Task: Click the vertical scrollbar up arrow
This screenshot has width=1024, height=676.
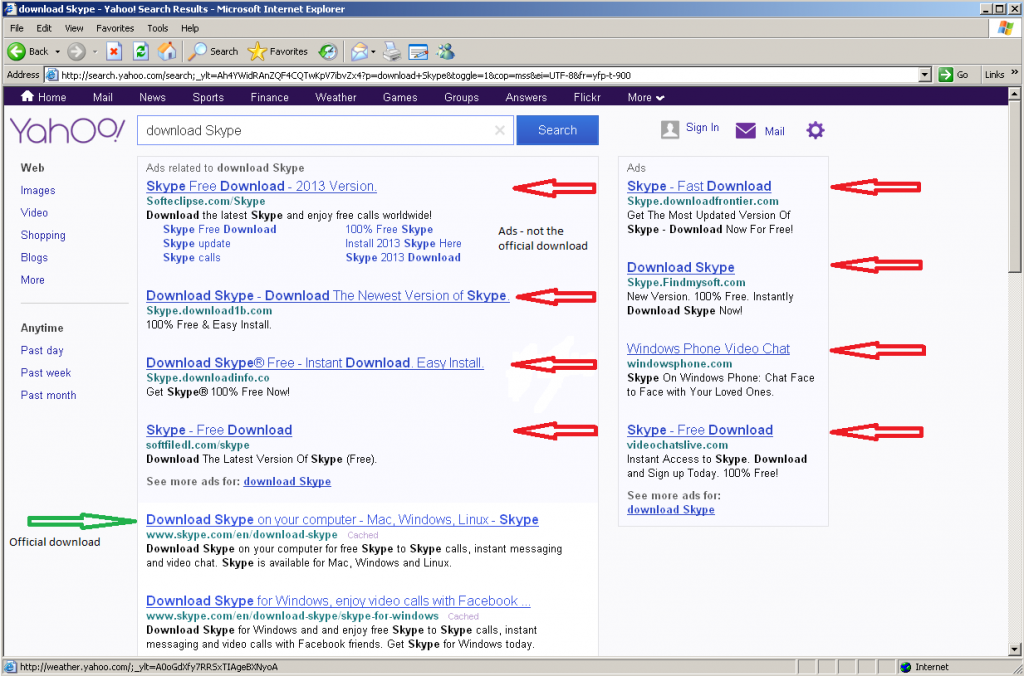Action: 1014,93
